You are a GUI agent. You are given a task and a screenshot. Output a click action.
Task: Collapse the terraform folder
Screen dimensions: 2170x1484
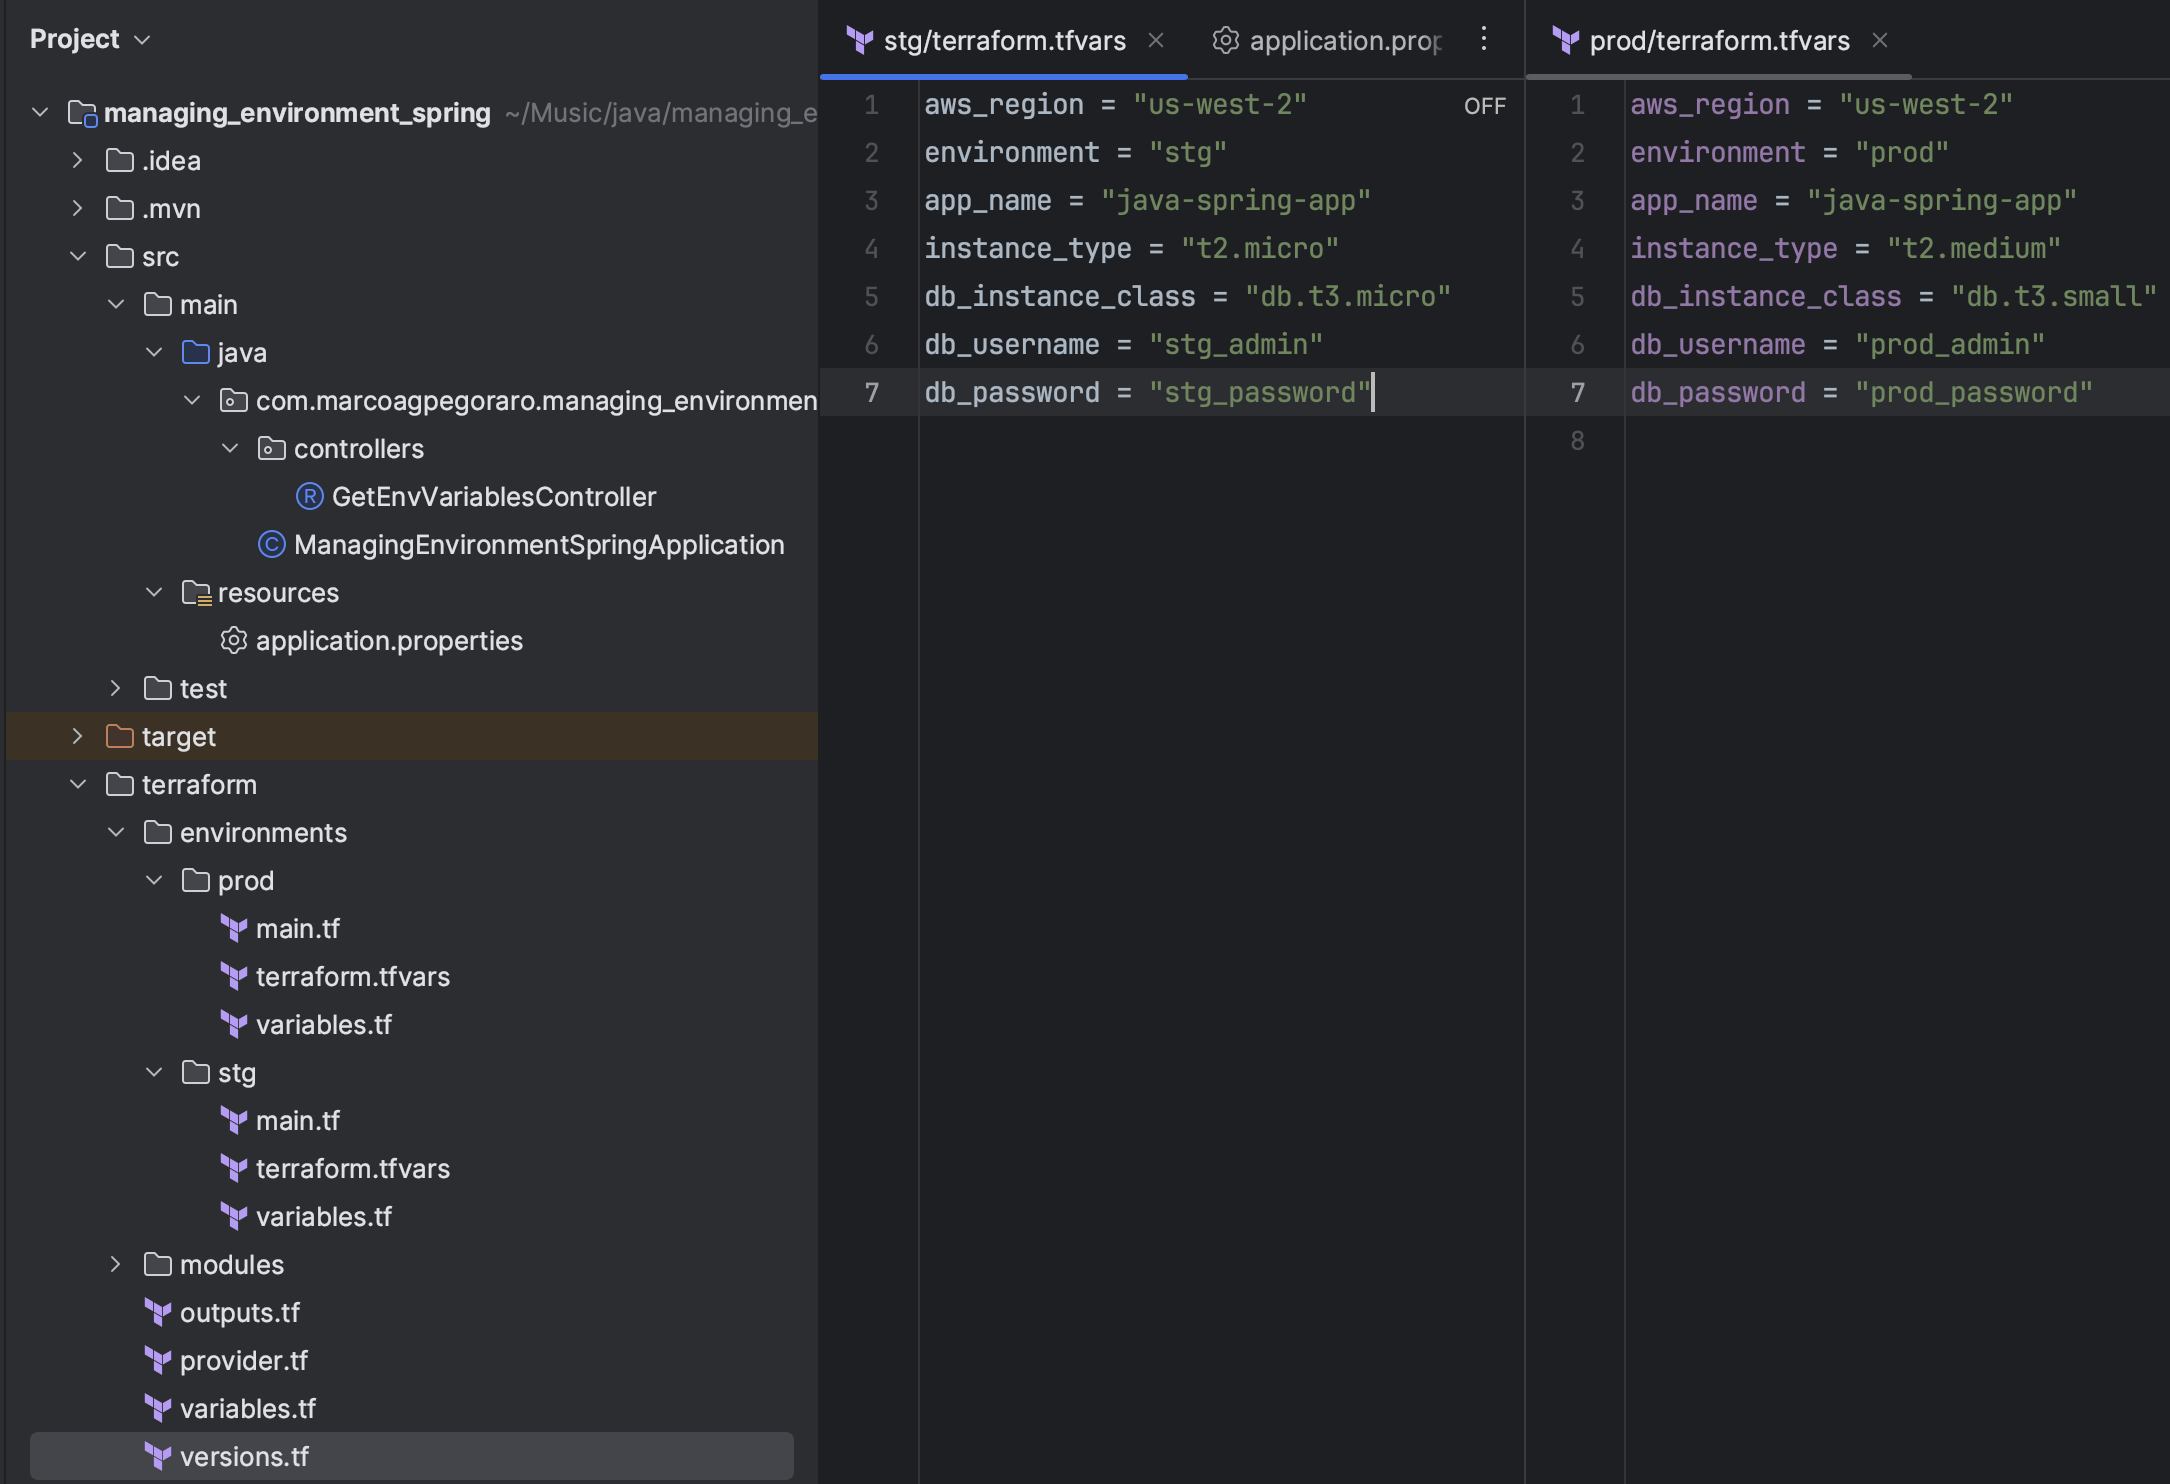[78, 784]
